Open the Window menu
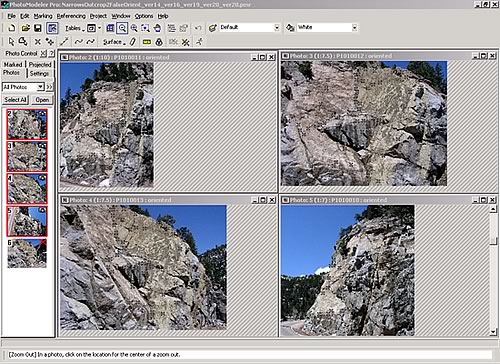The height and width of the screenshot is (364, 500). 121,16
